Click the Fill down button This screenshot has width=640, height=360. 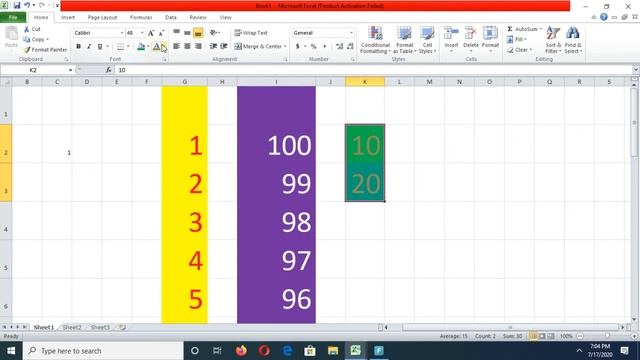point(516,39)
